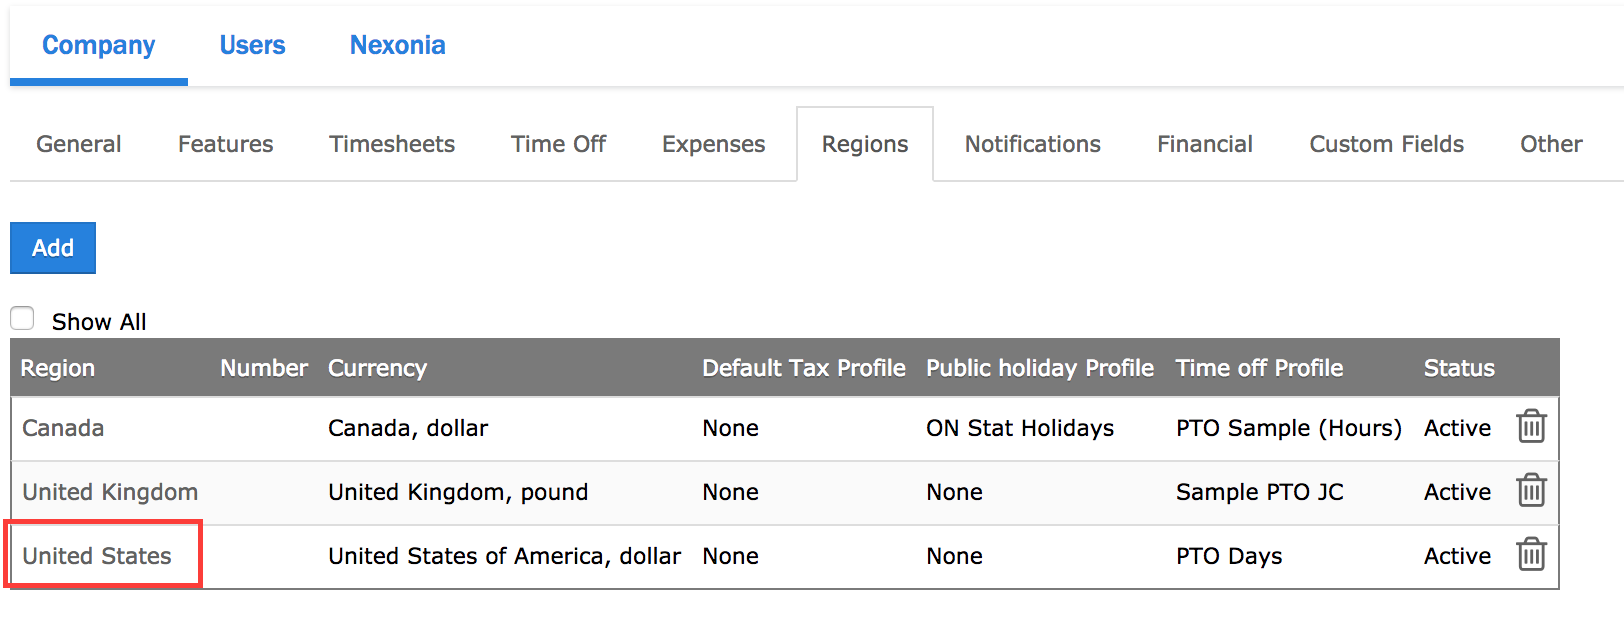
Task: Remove United States region via trash icon
Action: click(x=1531, y=555)
